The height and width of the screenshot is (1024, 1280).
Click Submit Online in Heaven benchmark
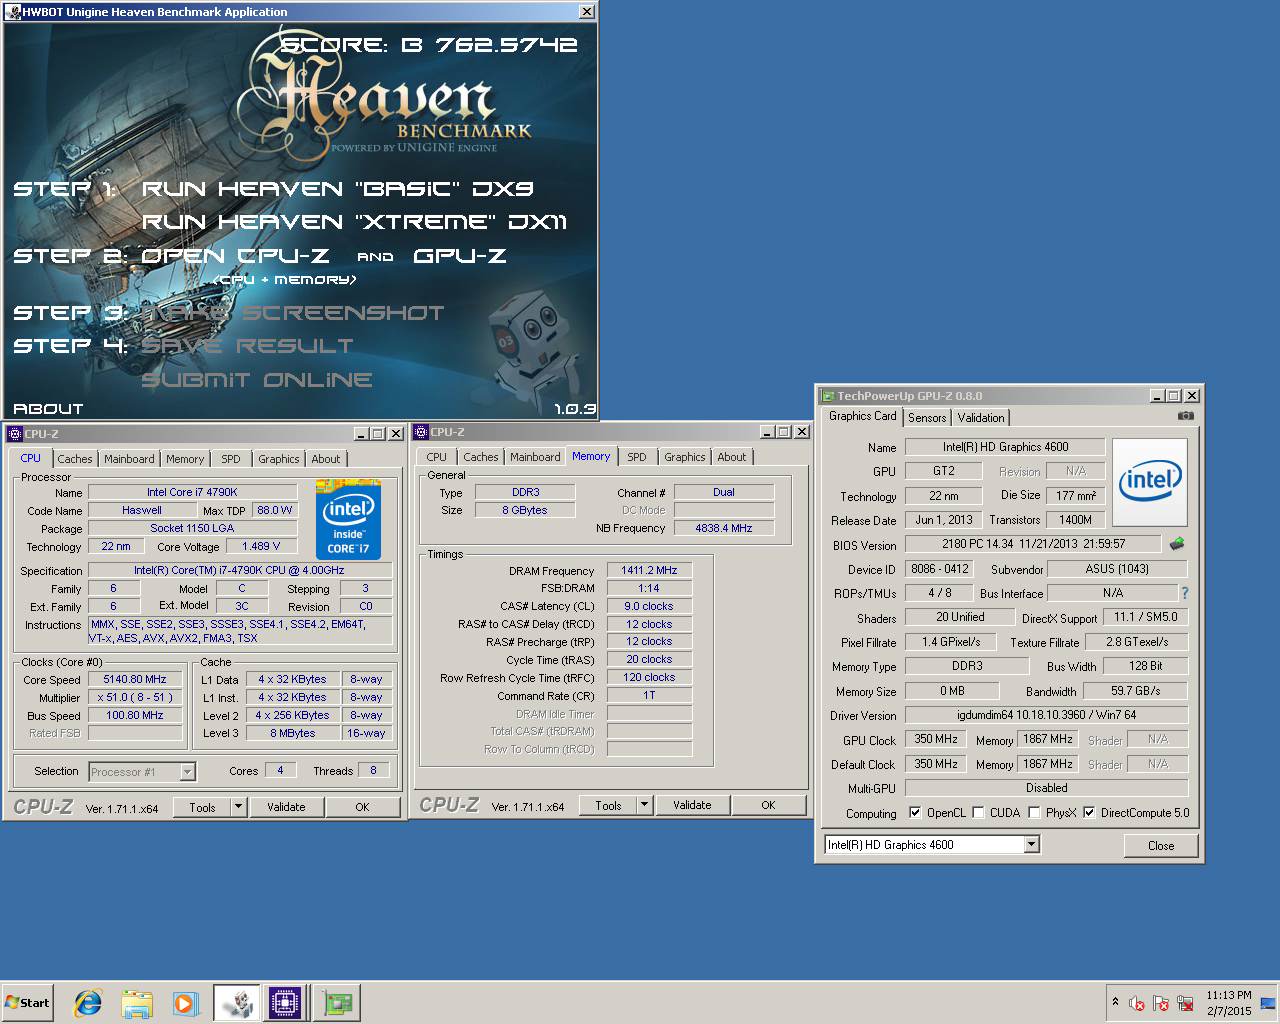pos(257,380)
